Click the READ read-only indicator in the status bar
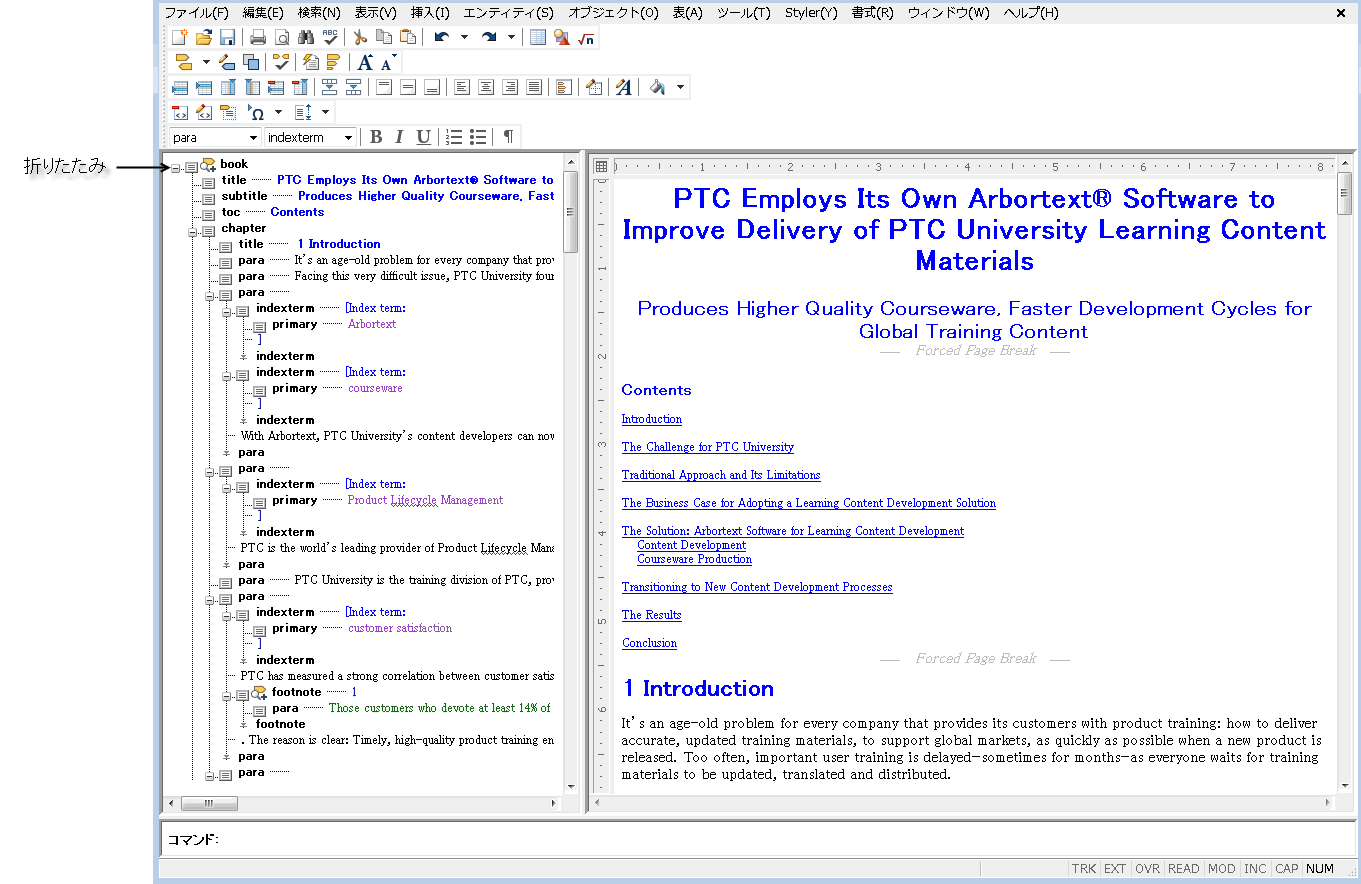The width and height of the screenshot is (1361, 884). coord(1184,869)
